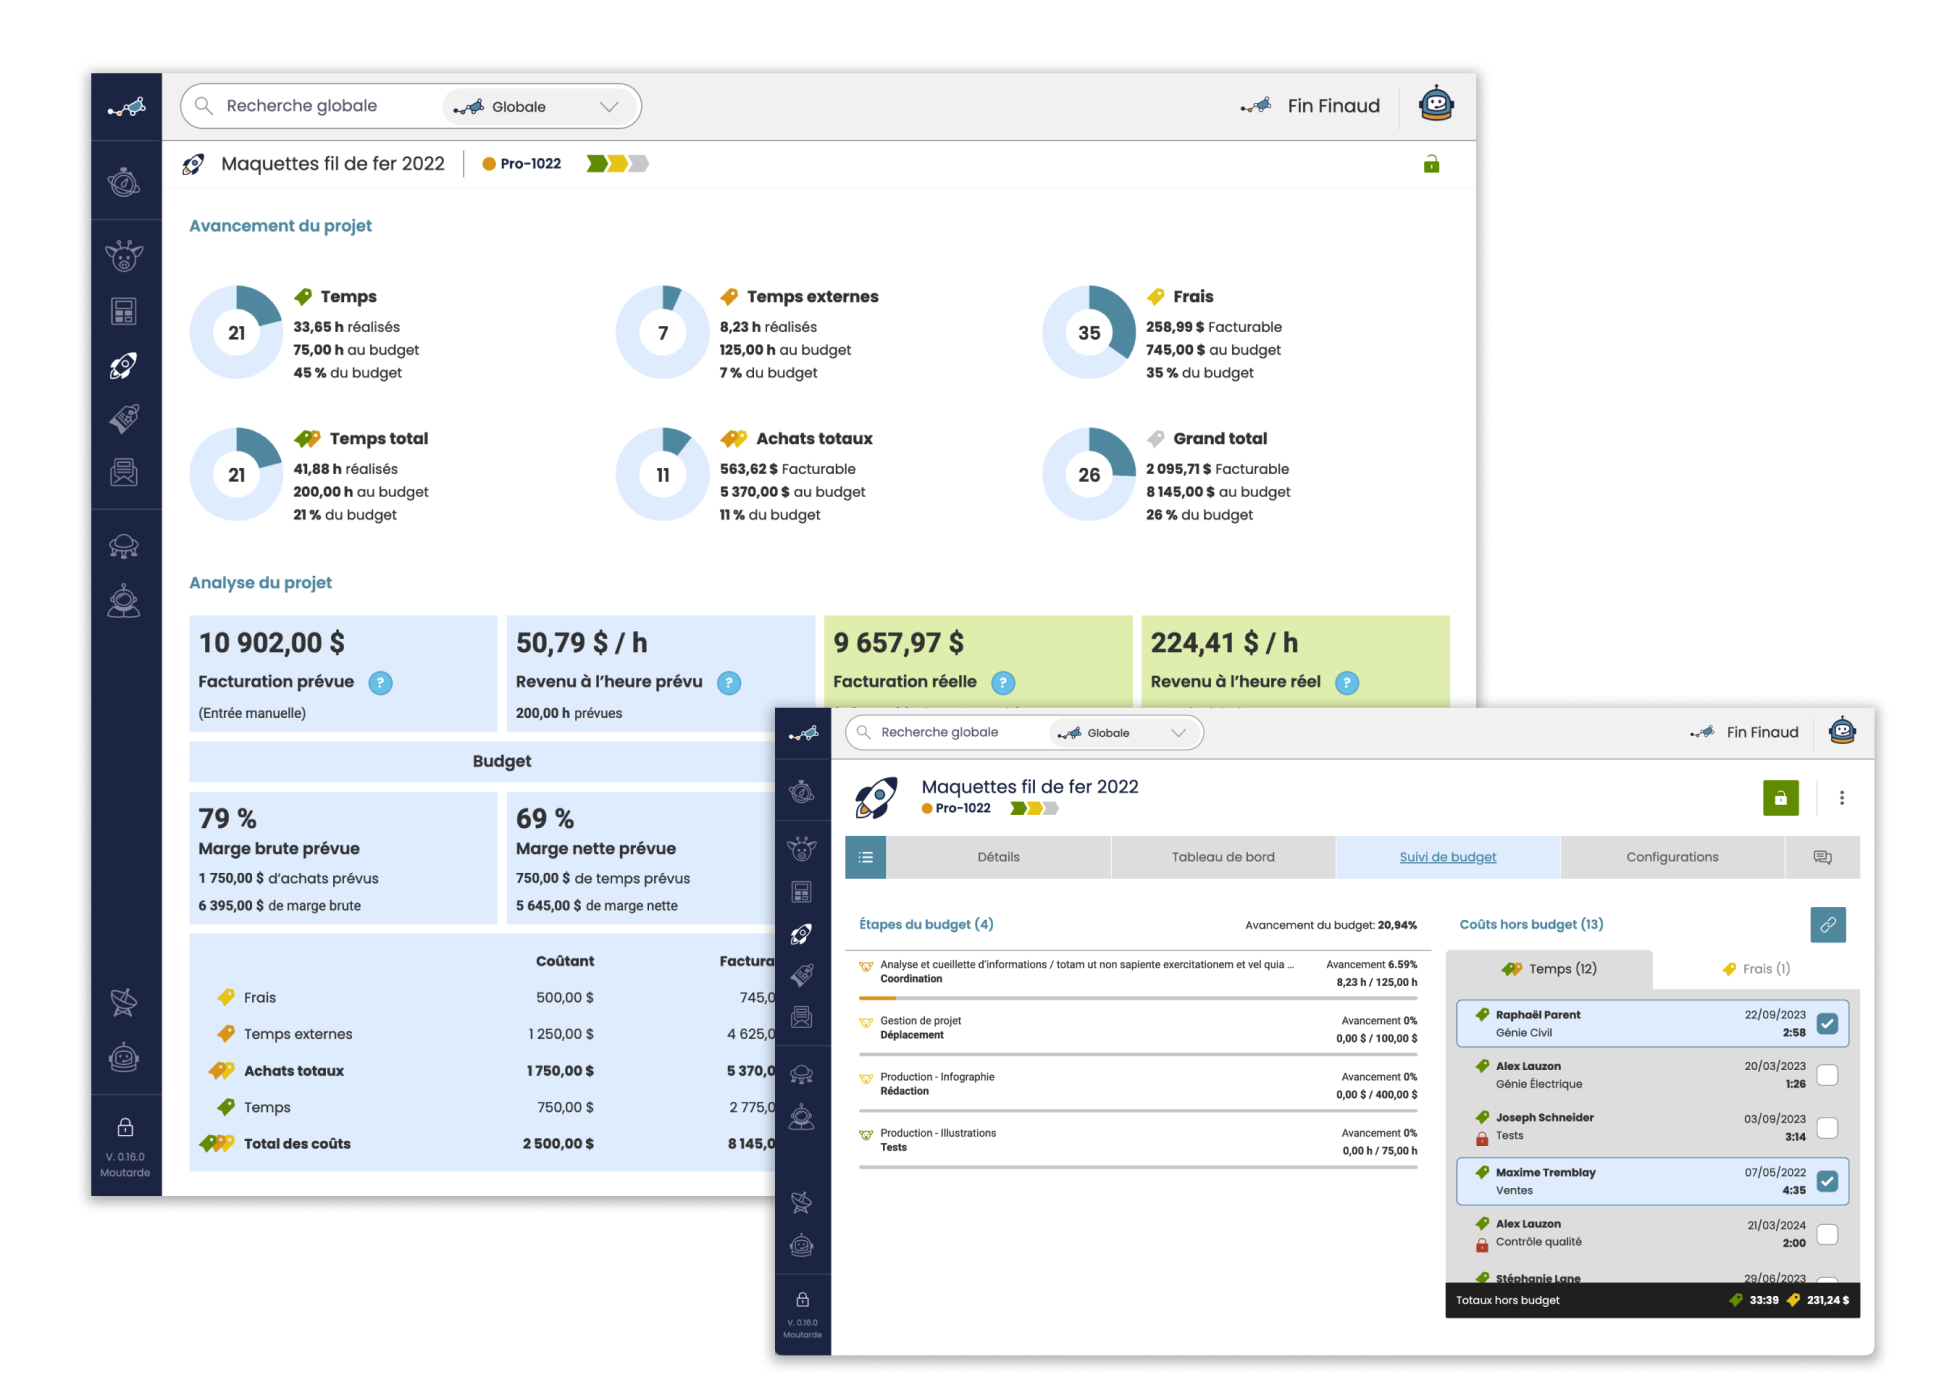Viewport: 1960px width, 1393px height.
Task: Toggle the list menu button left of Détails
Action: [x=866, y=857]
